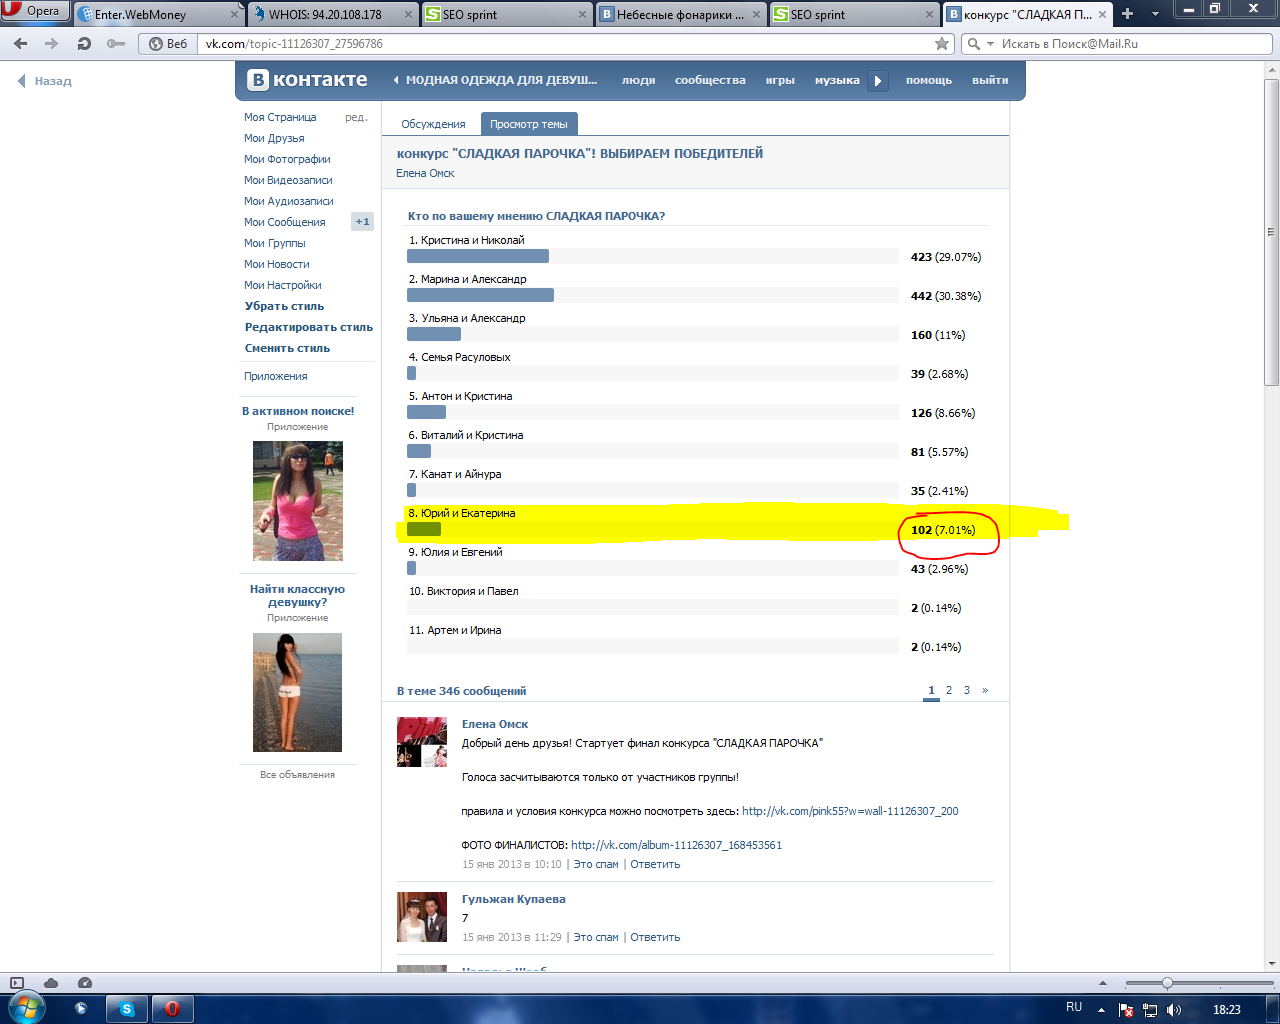Click the Opera taskbar icon
This screenshot has width=1280, height=1024.
172,1009
